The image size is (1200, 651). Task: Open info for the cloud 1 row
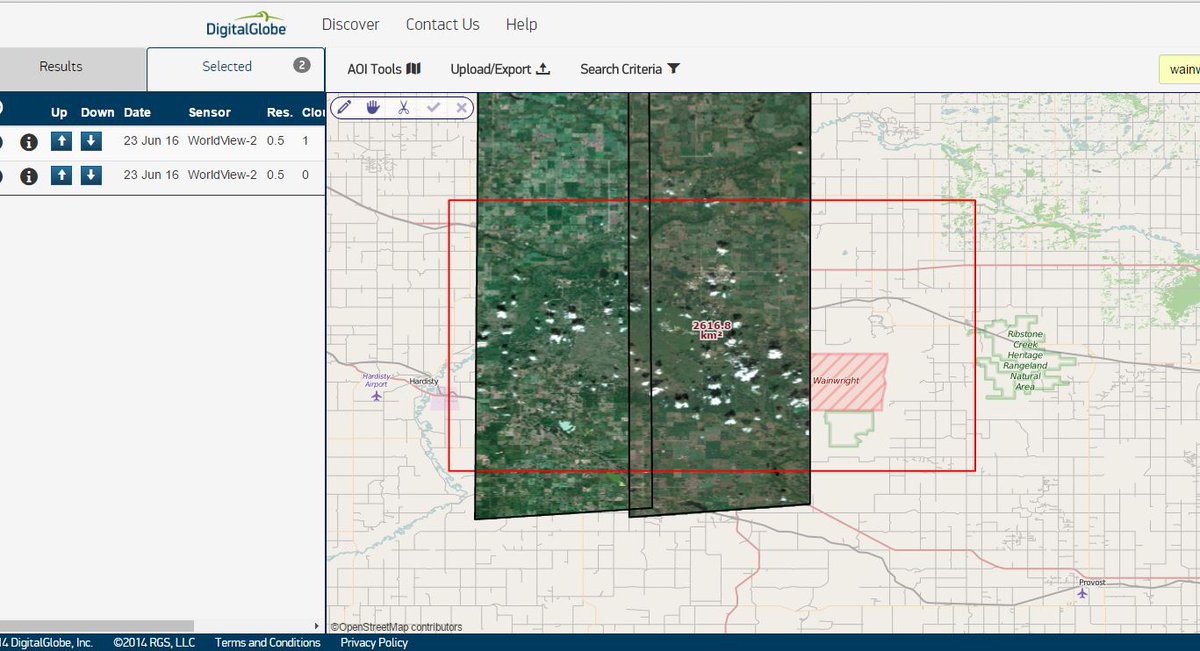coord(29,141)
